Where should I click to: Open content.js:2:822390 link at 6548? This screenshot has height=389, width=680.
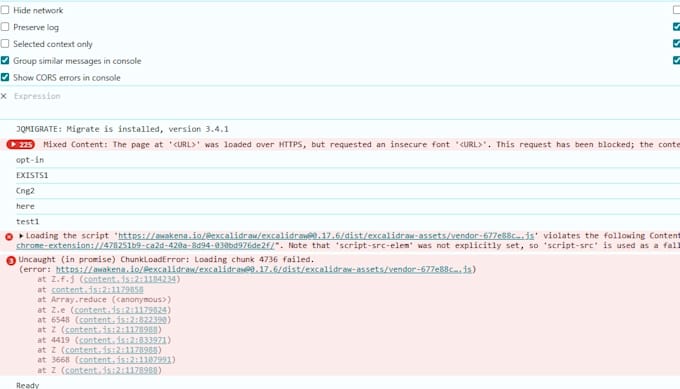[123, 320]
